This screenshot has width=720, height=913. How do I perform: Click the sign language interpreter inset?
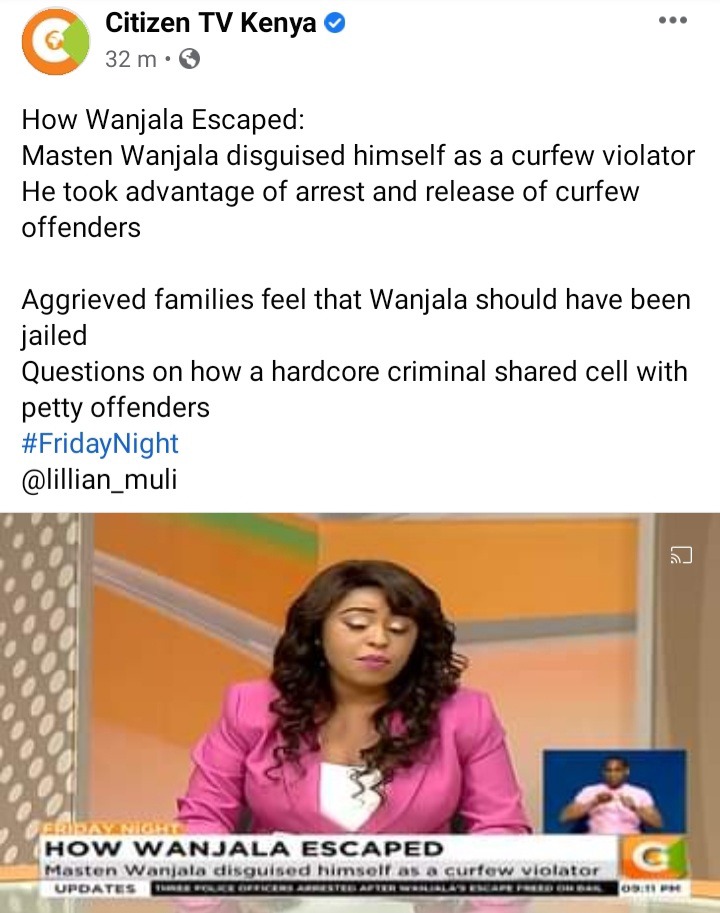click(614, 791)
